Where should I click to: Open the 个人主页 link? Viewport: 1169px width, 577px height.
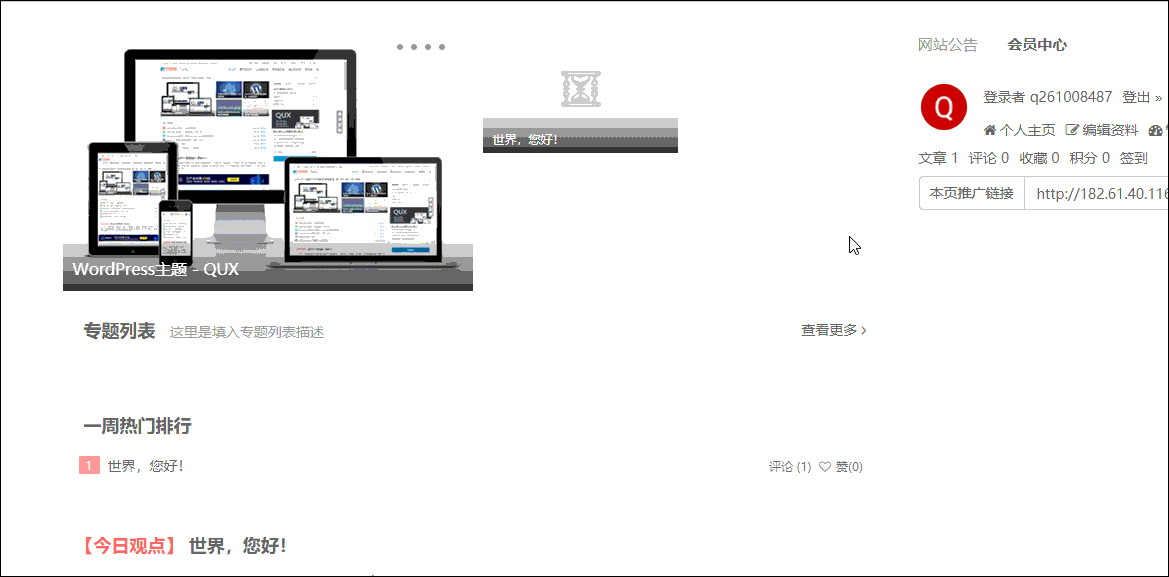click(1027, 130)
